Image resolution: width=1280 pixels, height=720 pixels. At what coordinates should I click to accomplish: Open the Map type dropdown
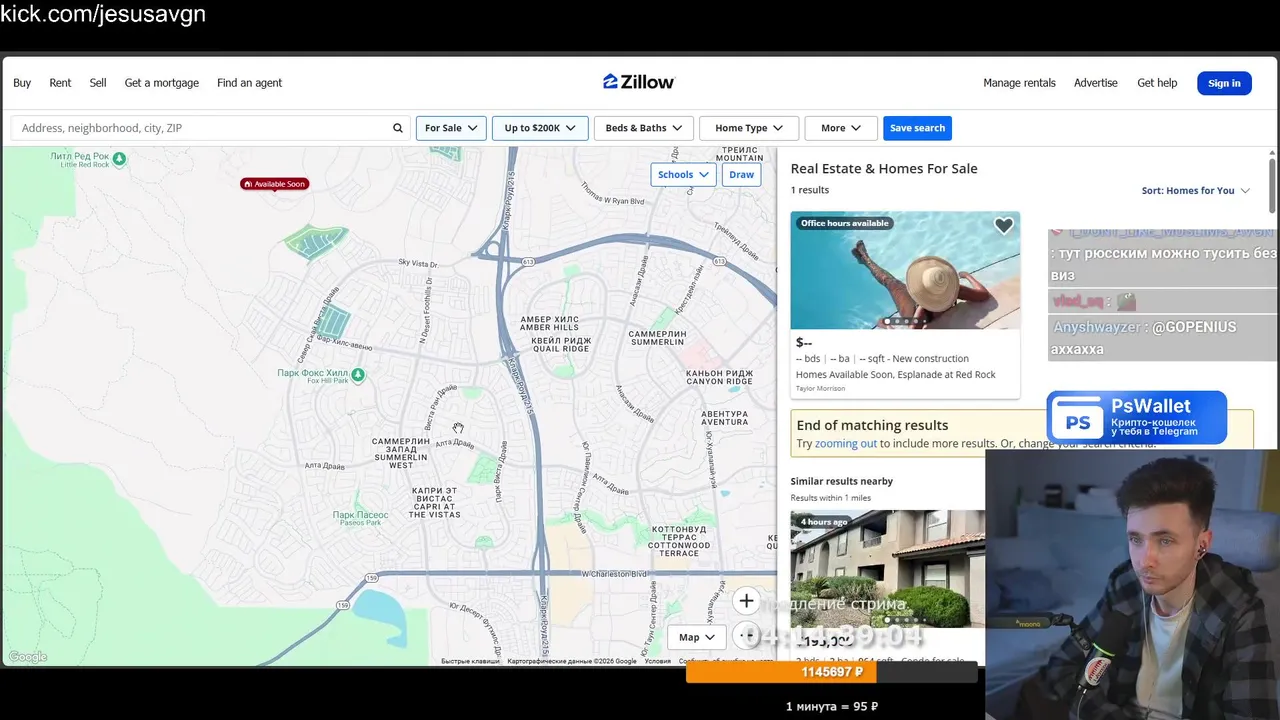tap(697, 637)
